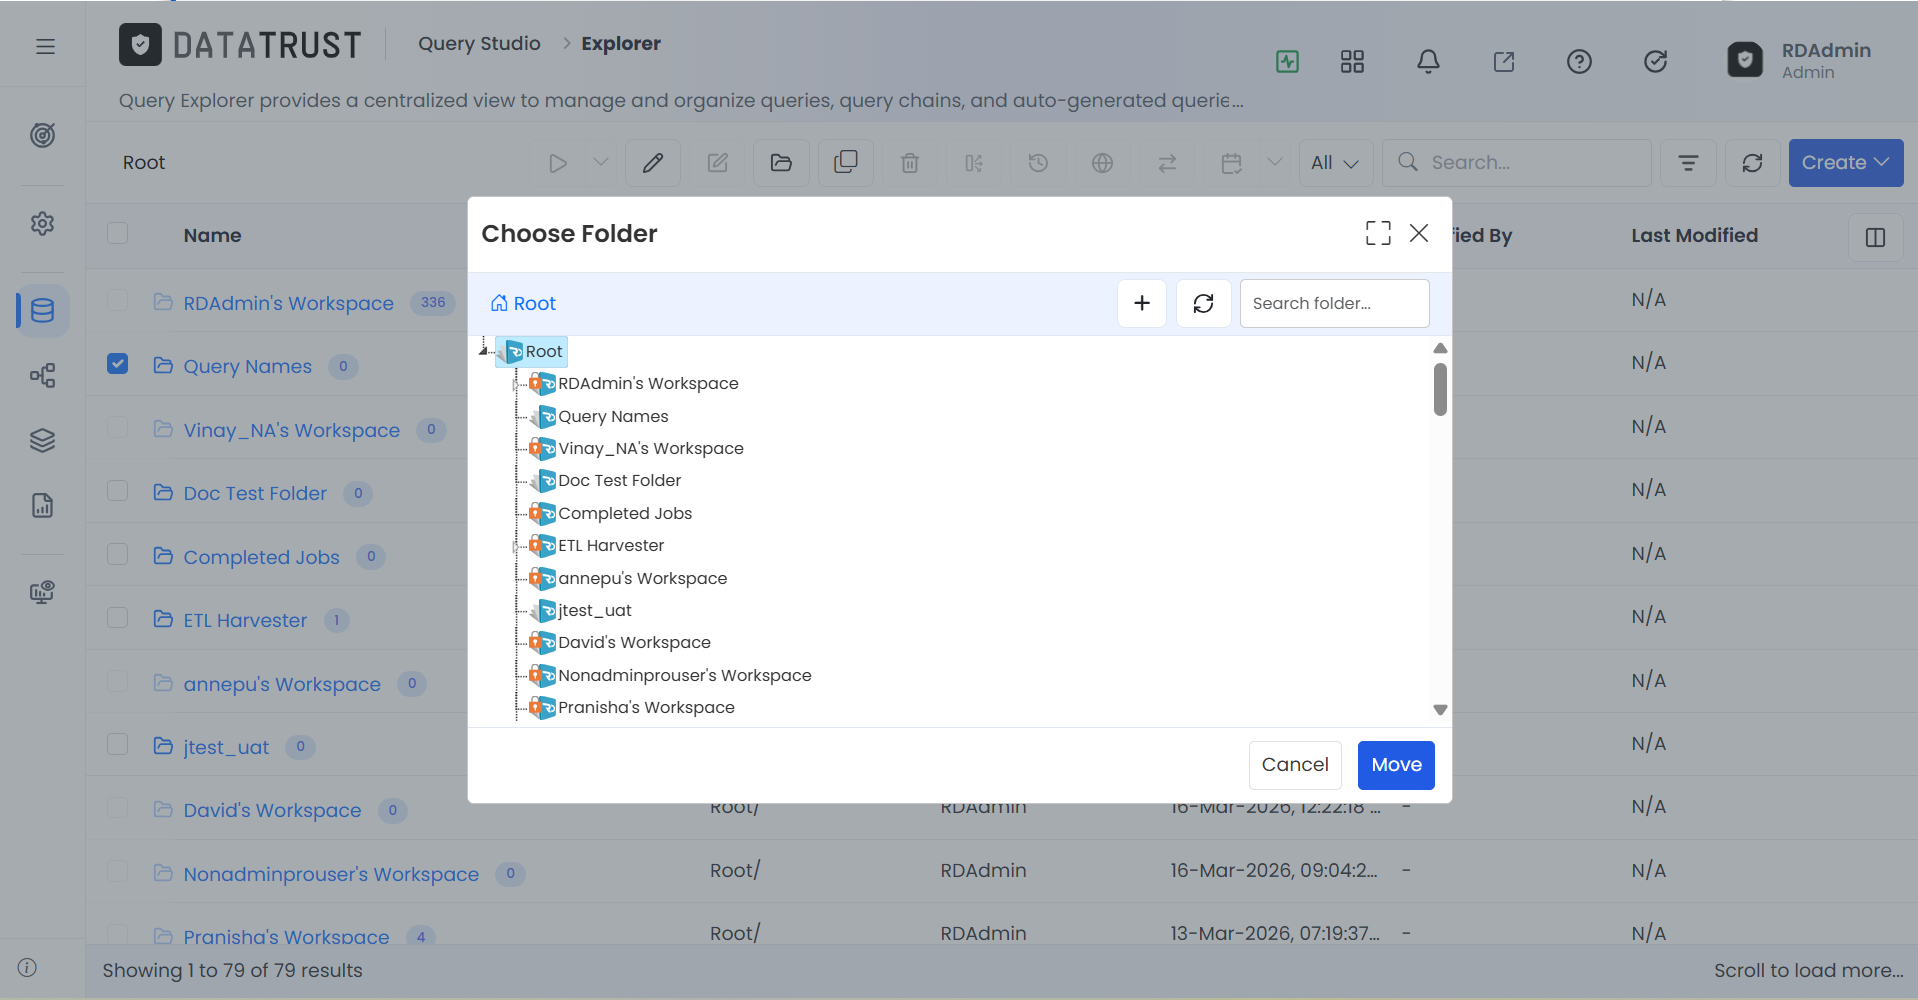Click the copy toolbar icon
The image size is (1918, 1000).
pos(846,163)
